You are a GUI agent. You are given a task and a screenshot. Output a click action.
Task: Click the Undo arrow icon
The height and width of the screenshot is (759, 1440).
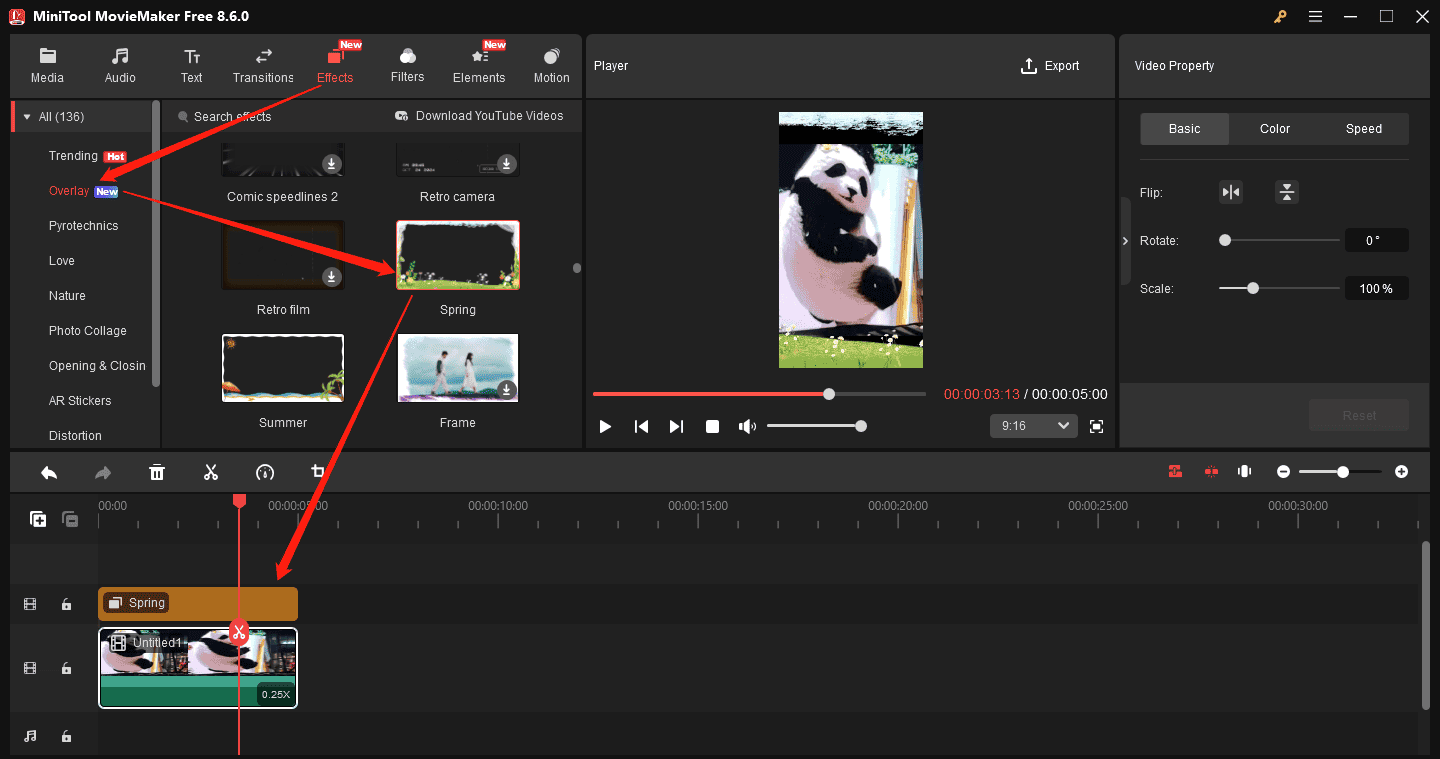click(49, 471)
